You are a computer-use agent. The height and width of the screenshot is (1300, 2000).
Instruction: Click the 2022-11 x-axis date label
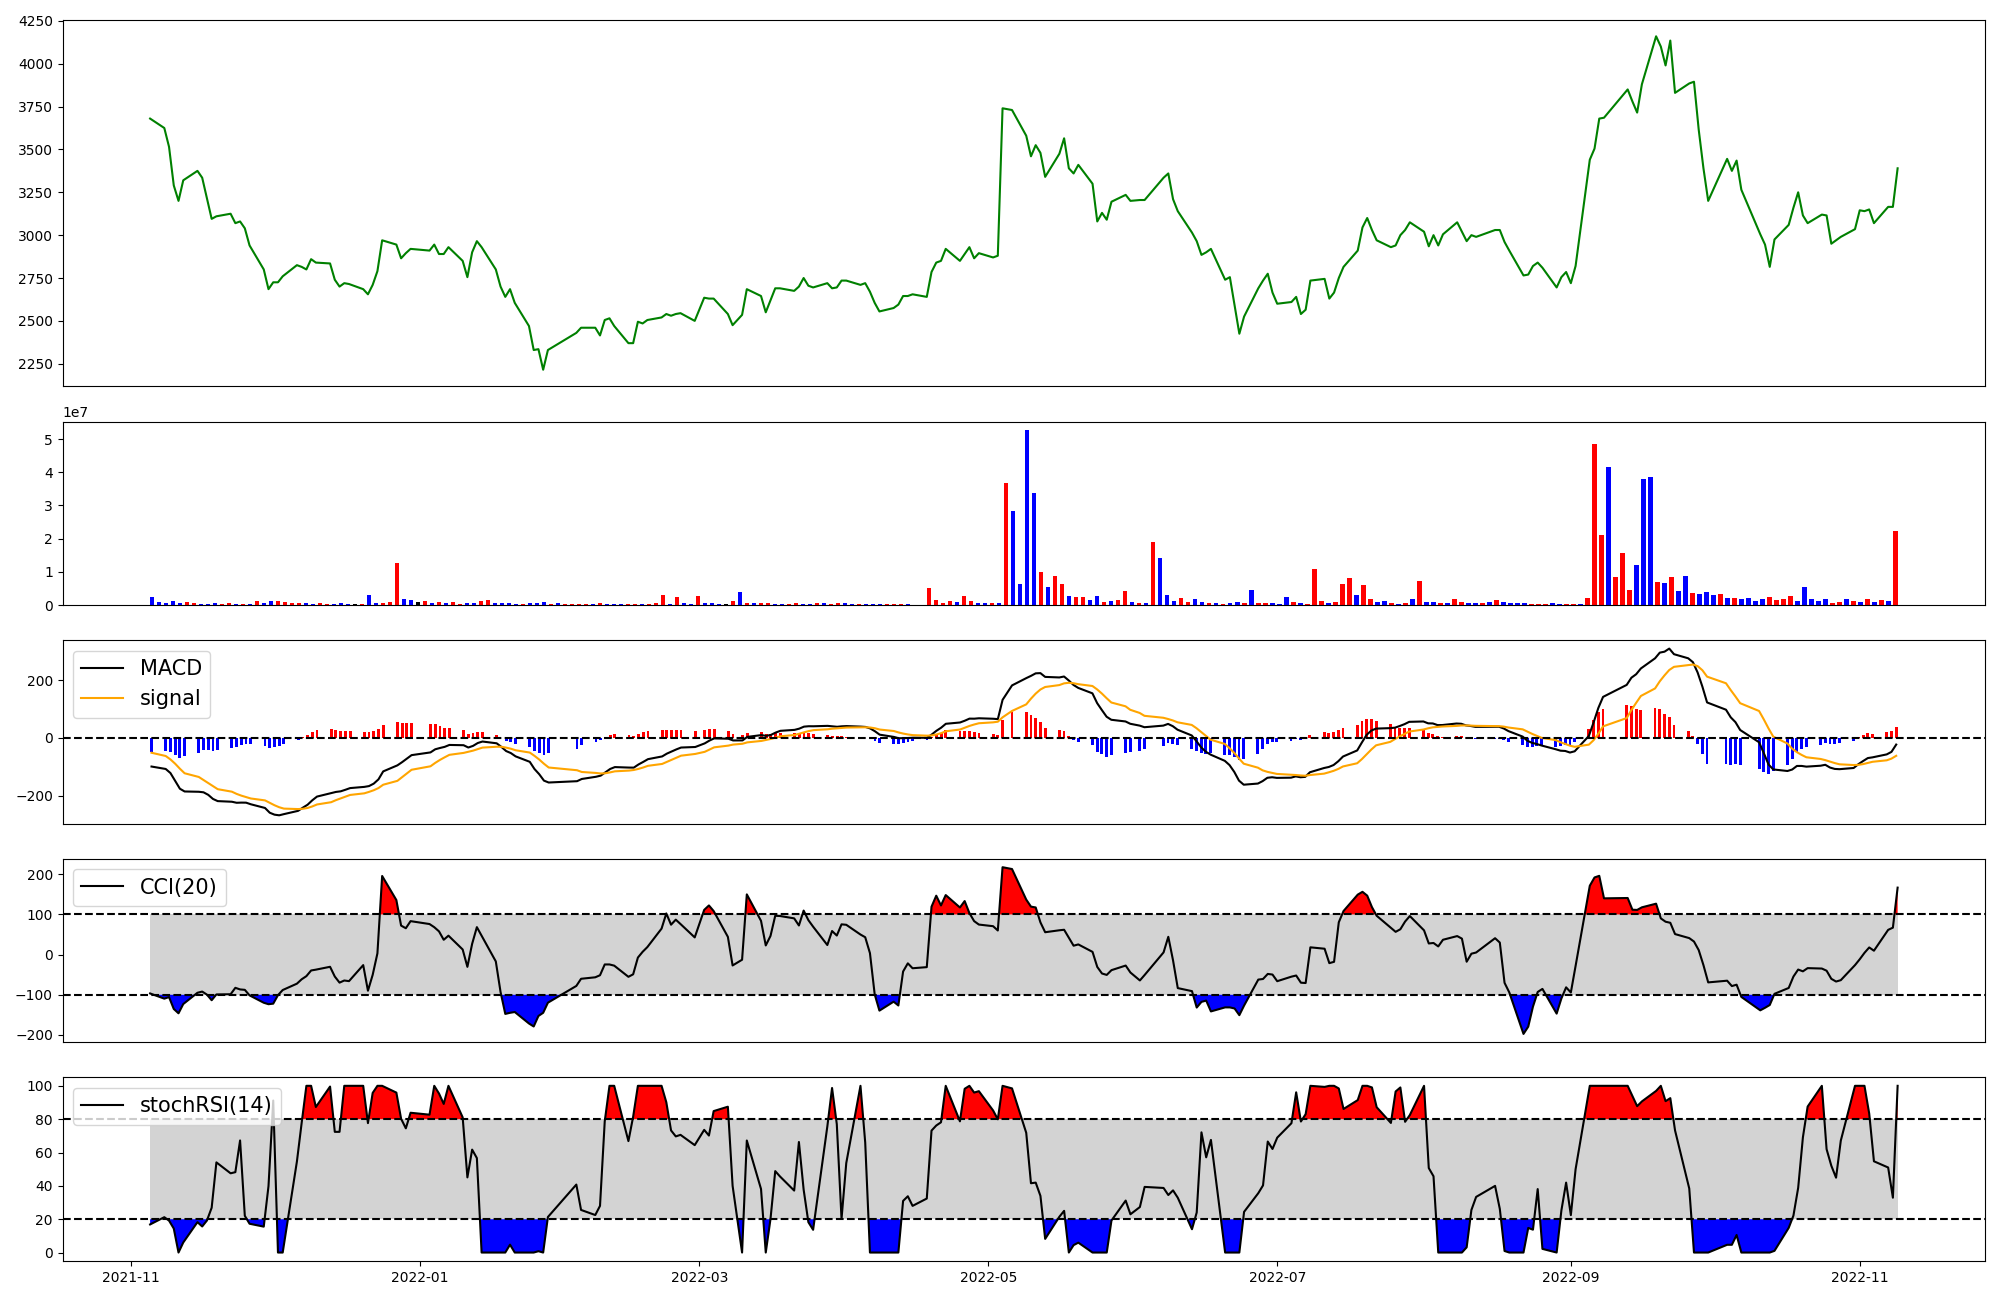point(1859,1277)
